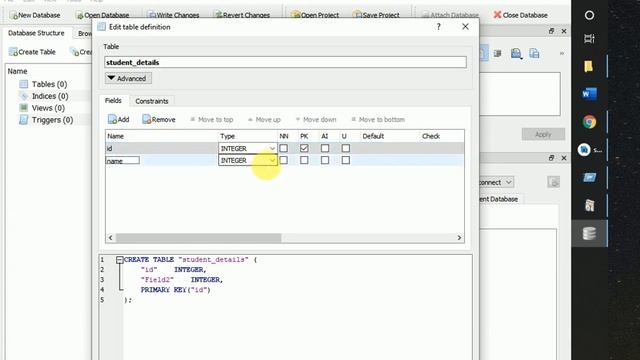Click Move down button
The width and height of the screenshot is (640, 360).
(316, 120)
